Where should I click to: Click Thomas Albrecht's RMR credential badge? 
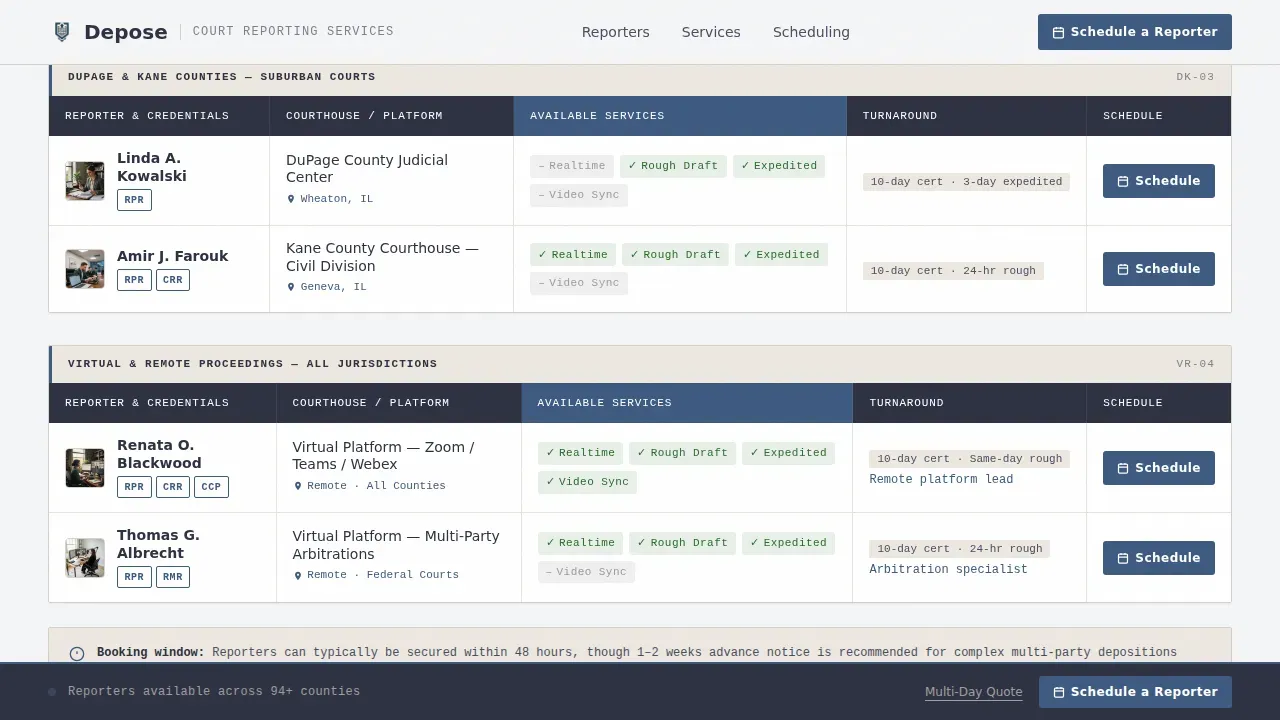[173, 577]
